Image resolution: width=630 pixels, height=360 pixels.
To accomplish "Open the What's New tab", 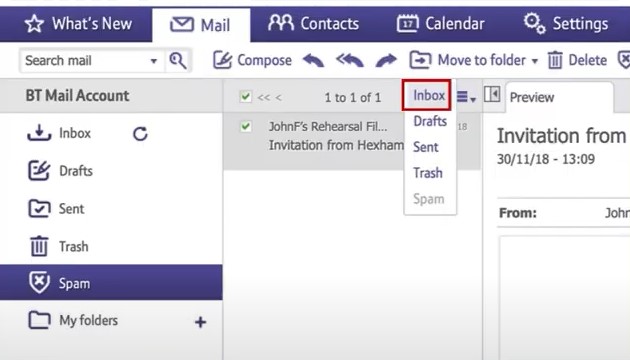I will (78, 24).
